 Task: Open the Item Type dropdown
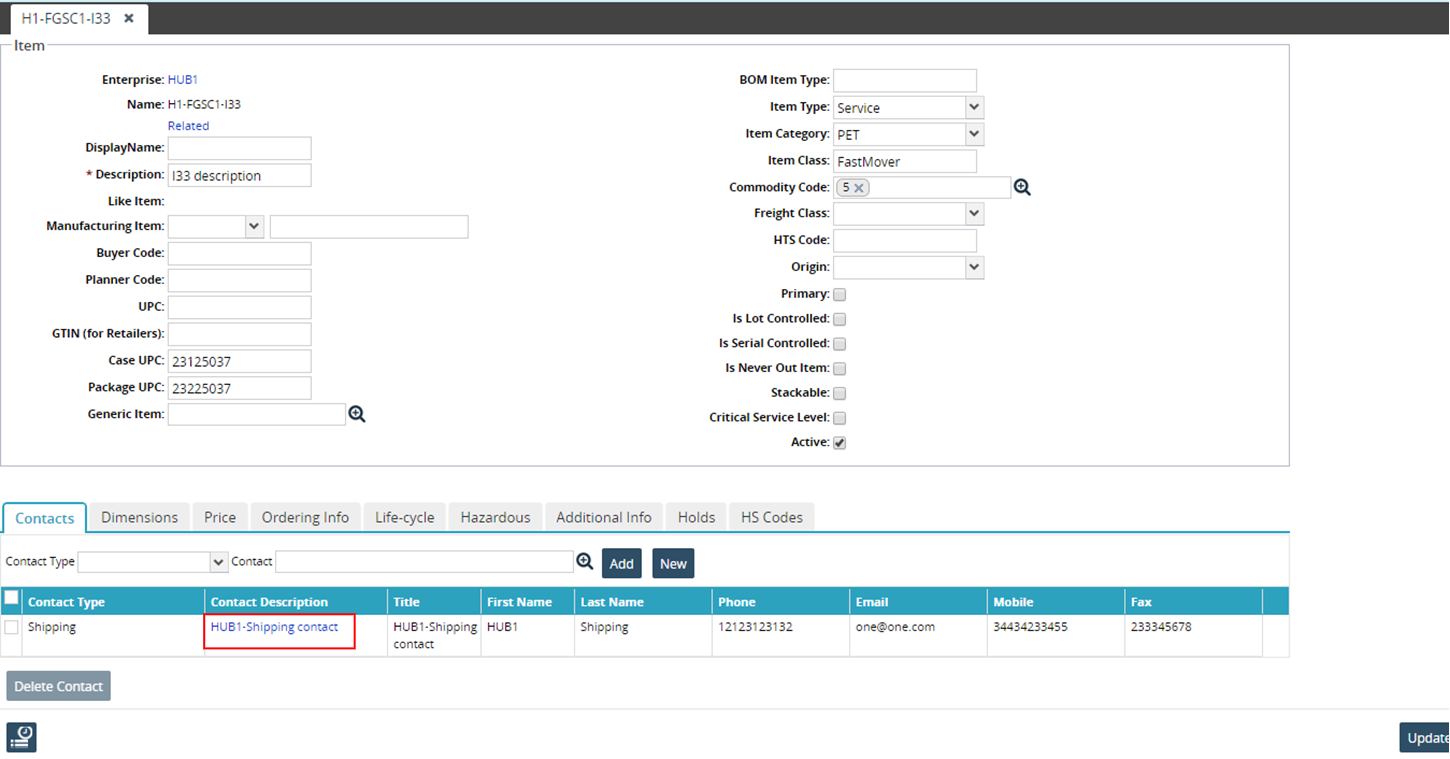(974, 107)
